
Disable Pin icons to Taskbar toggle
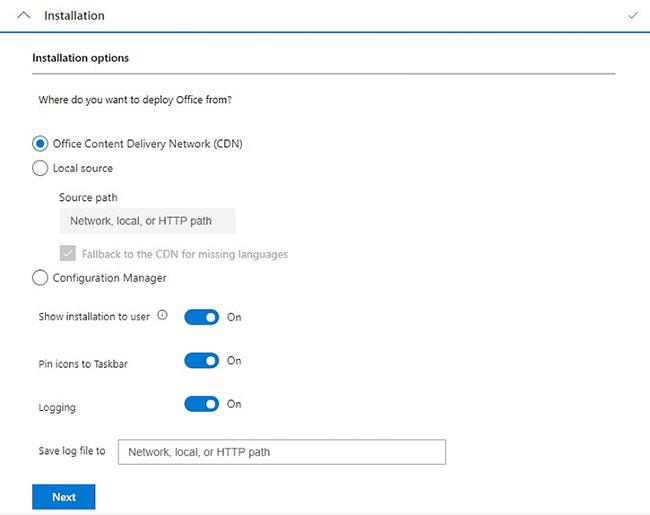(201, 361)
